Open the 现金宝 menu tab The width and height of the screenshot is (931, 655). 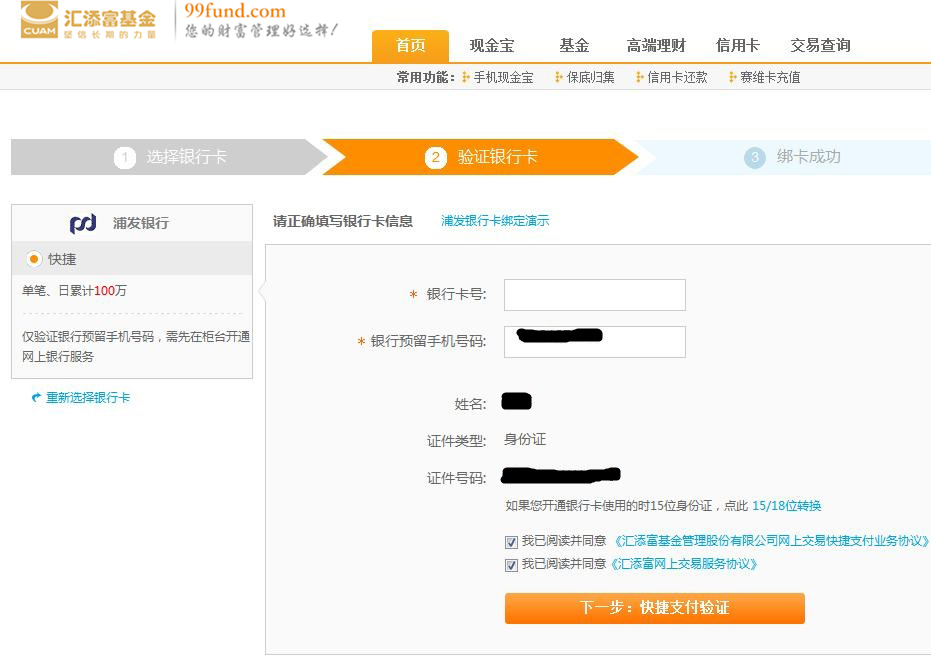[492, 46]
